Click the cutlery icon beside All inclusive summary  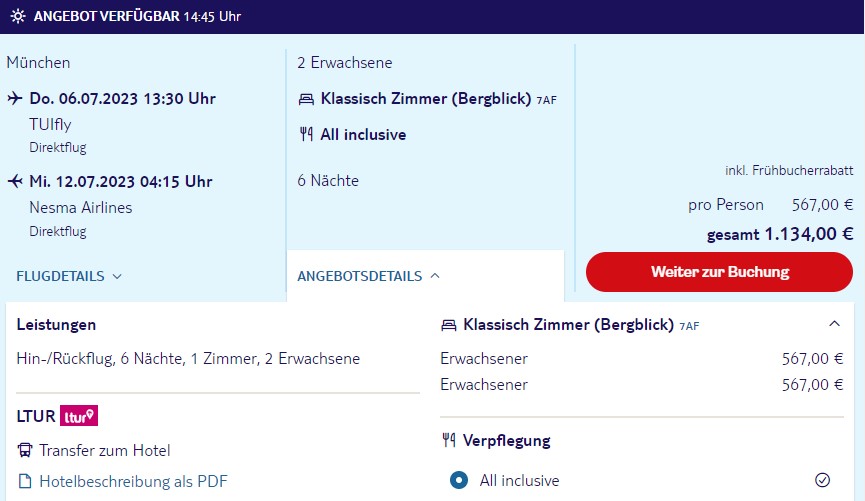306,134
